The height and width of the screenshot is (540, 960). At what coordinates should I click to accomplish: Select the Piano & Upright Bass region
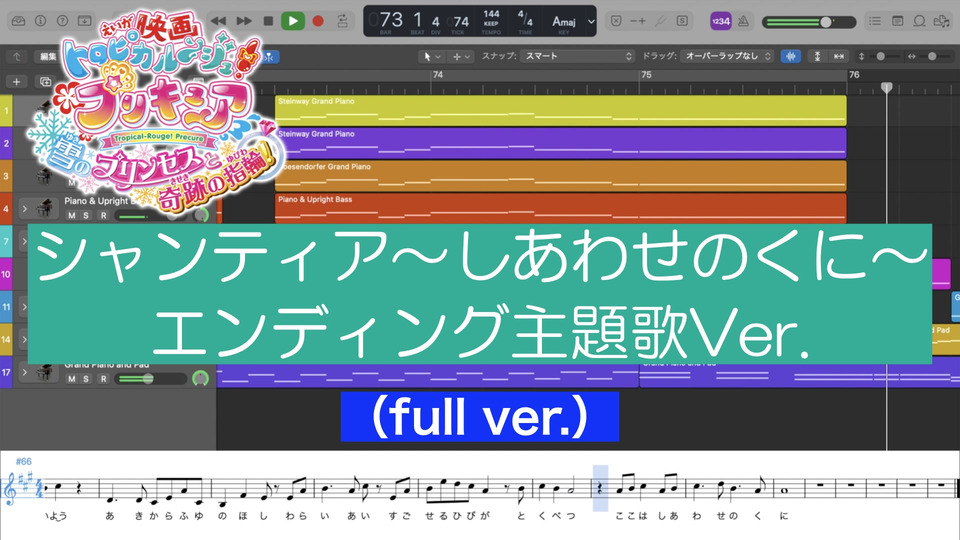point(561,208)
